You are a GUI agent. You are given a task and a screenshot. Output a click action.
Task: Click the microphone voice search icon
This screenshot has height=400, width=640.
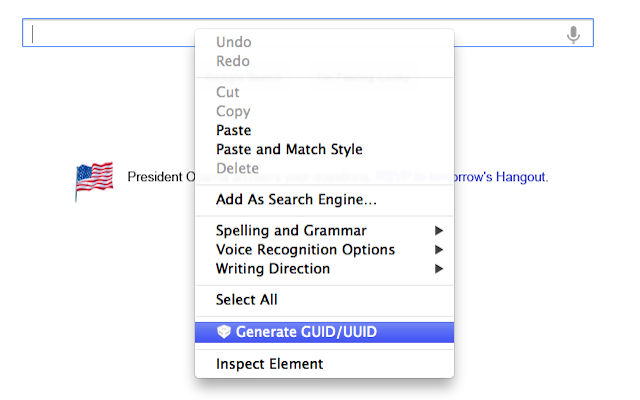(x=573, y=34)
